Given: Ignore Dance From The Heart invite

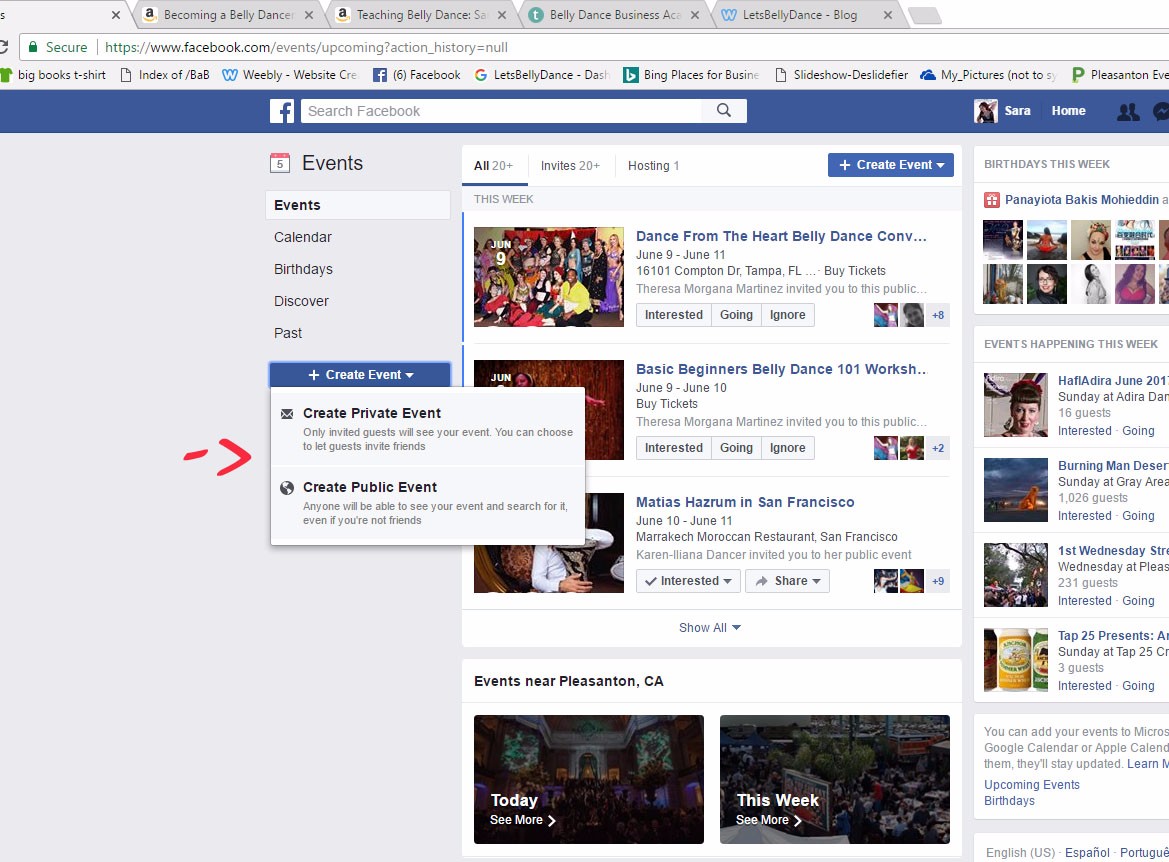Looking at the screenshot, I should point(787,315).
